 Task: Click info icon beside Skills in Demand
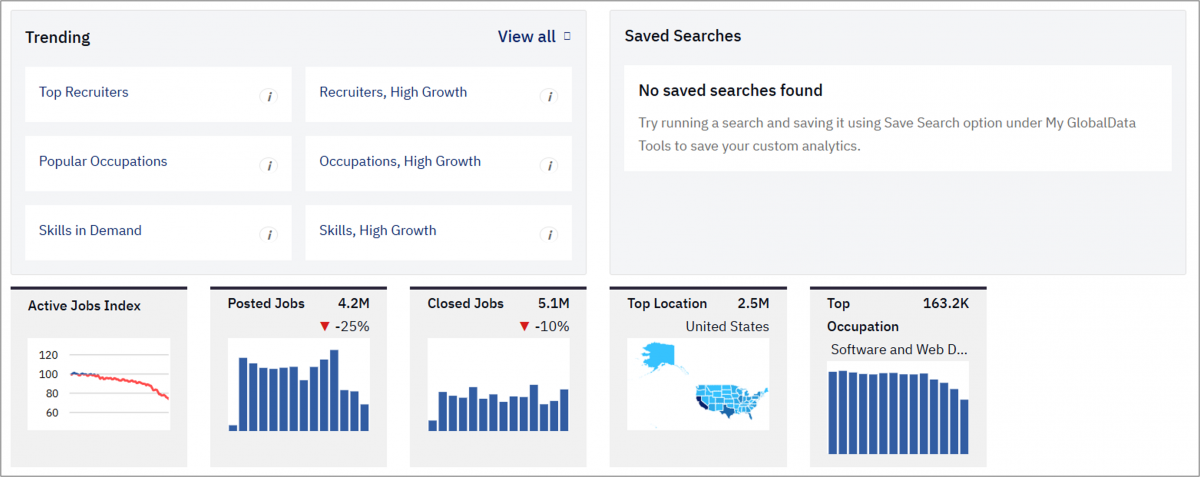click(268, 235)
